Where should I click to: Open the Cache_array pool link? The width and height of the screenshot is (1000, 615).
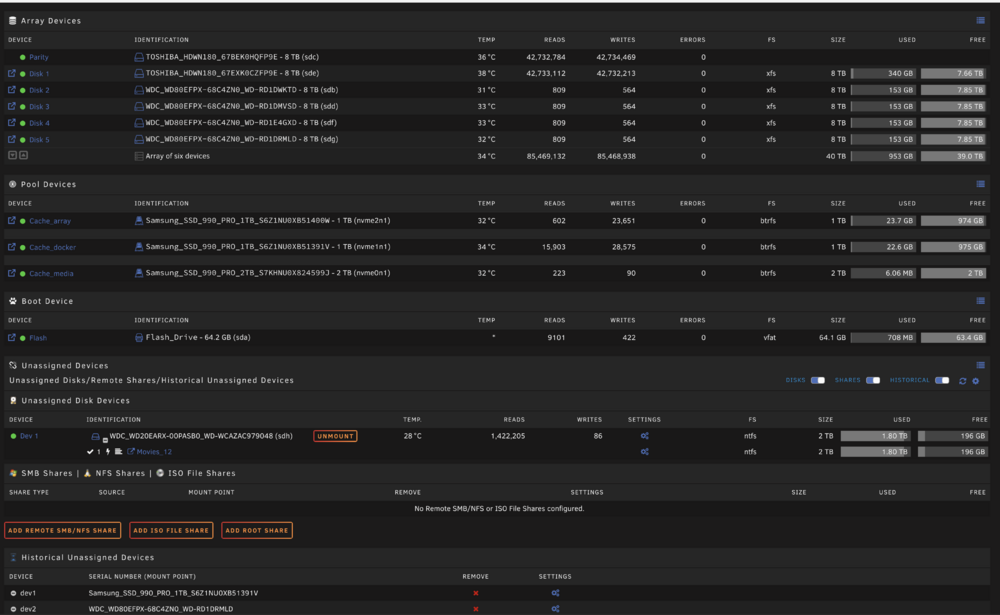50,221
